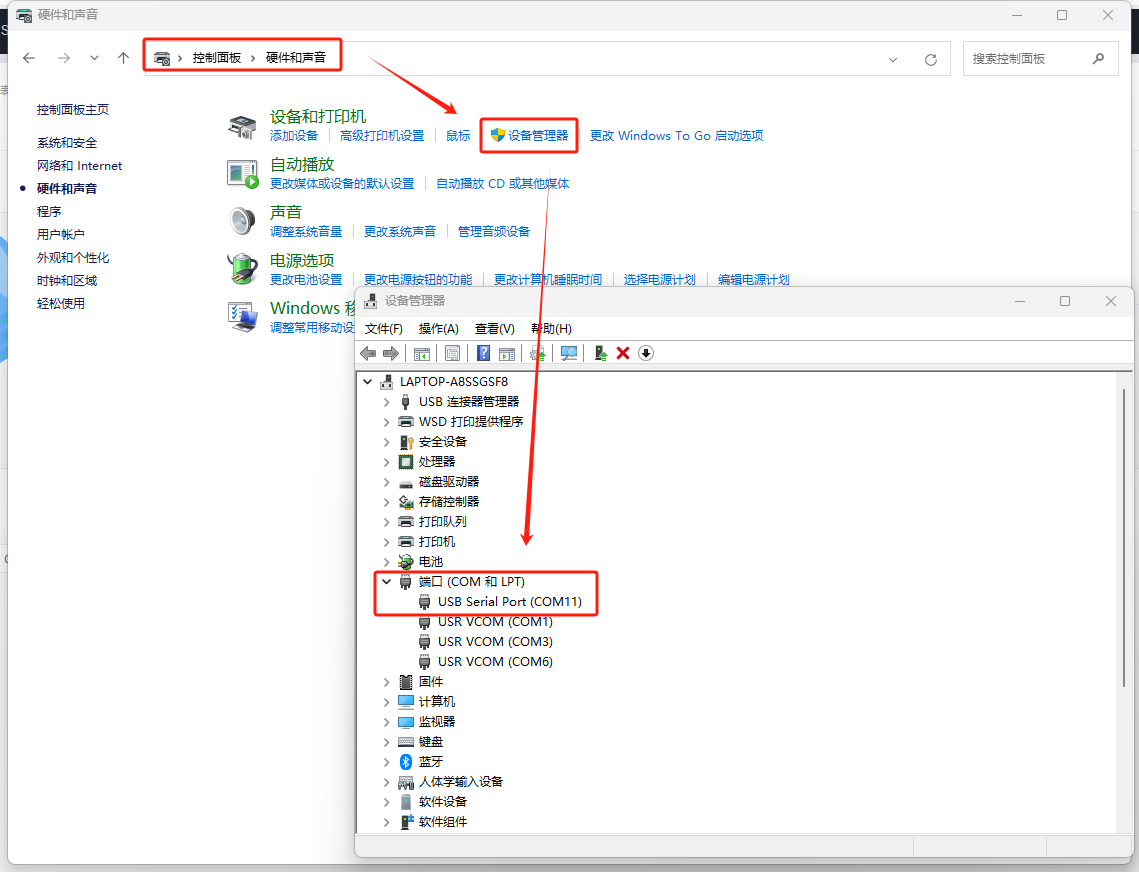Viewport: 1139px width, 872px height.
Task: Select USR VCOM (COM3) device
Action: click(x=495, y=641)
